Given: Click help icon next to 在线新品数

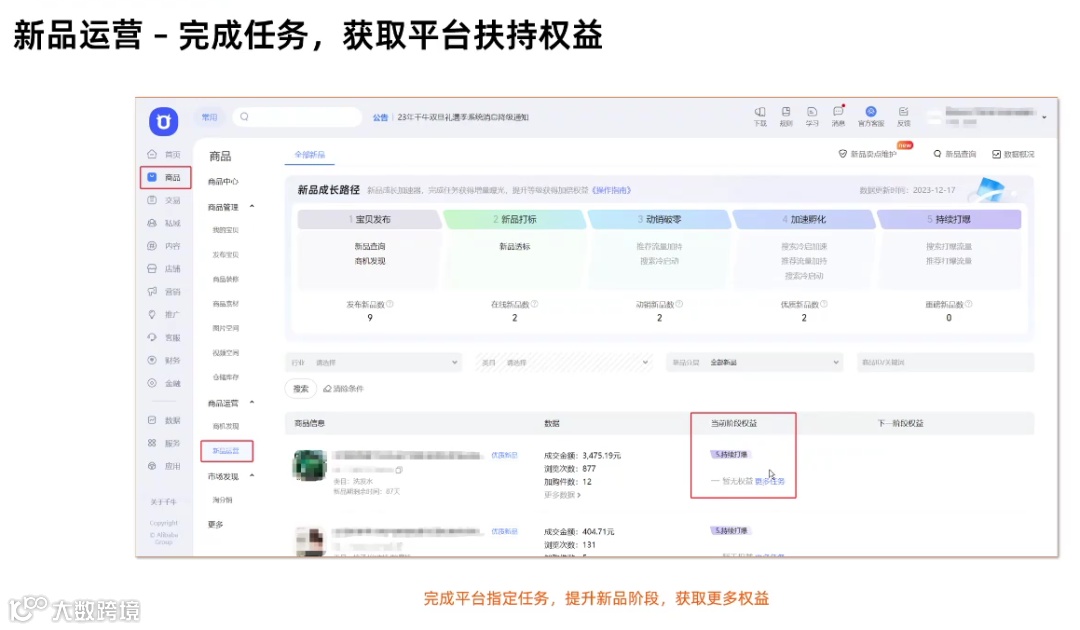Looking at the screenshot, I should [534, 304].
